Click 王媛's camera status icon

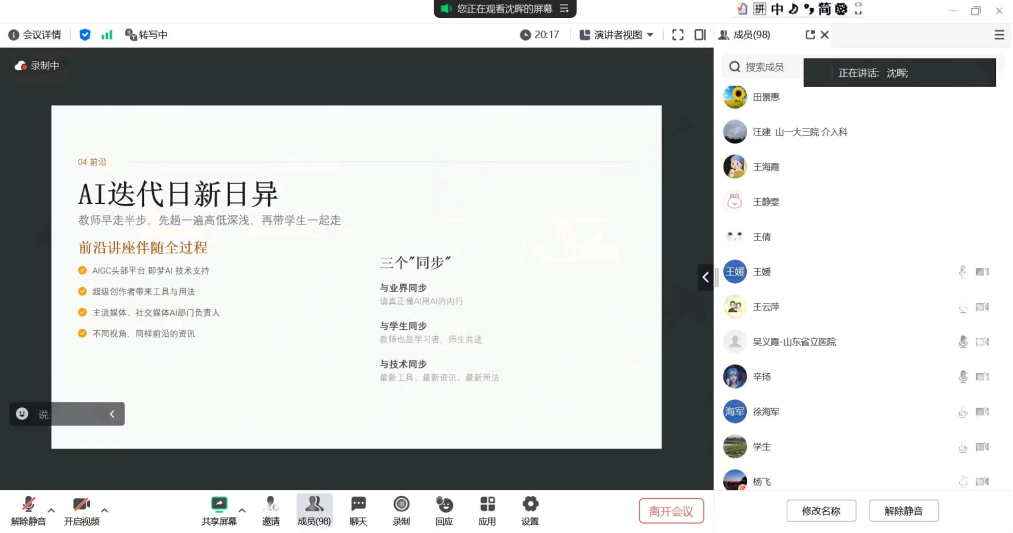point(983,272)
